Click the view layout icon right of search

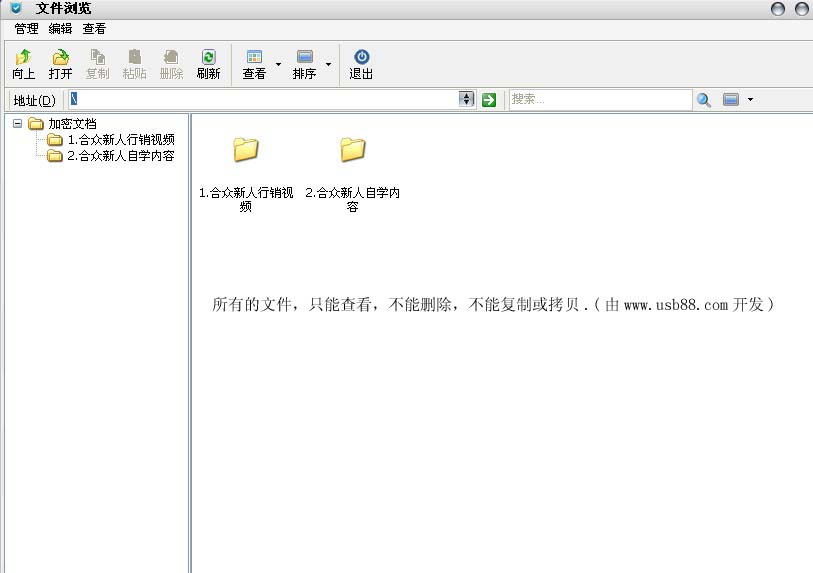tap(731, 100)
